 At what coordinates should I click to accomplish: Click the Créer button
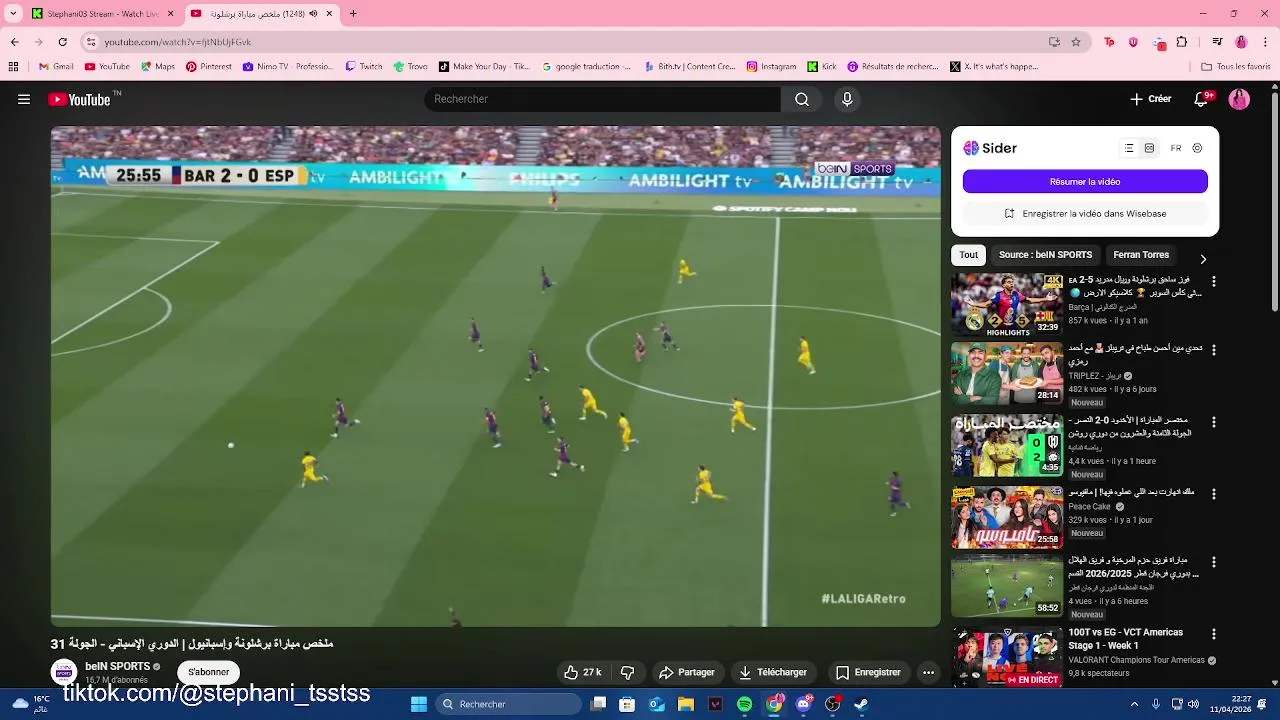1151,99
